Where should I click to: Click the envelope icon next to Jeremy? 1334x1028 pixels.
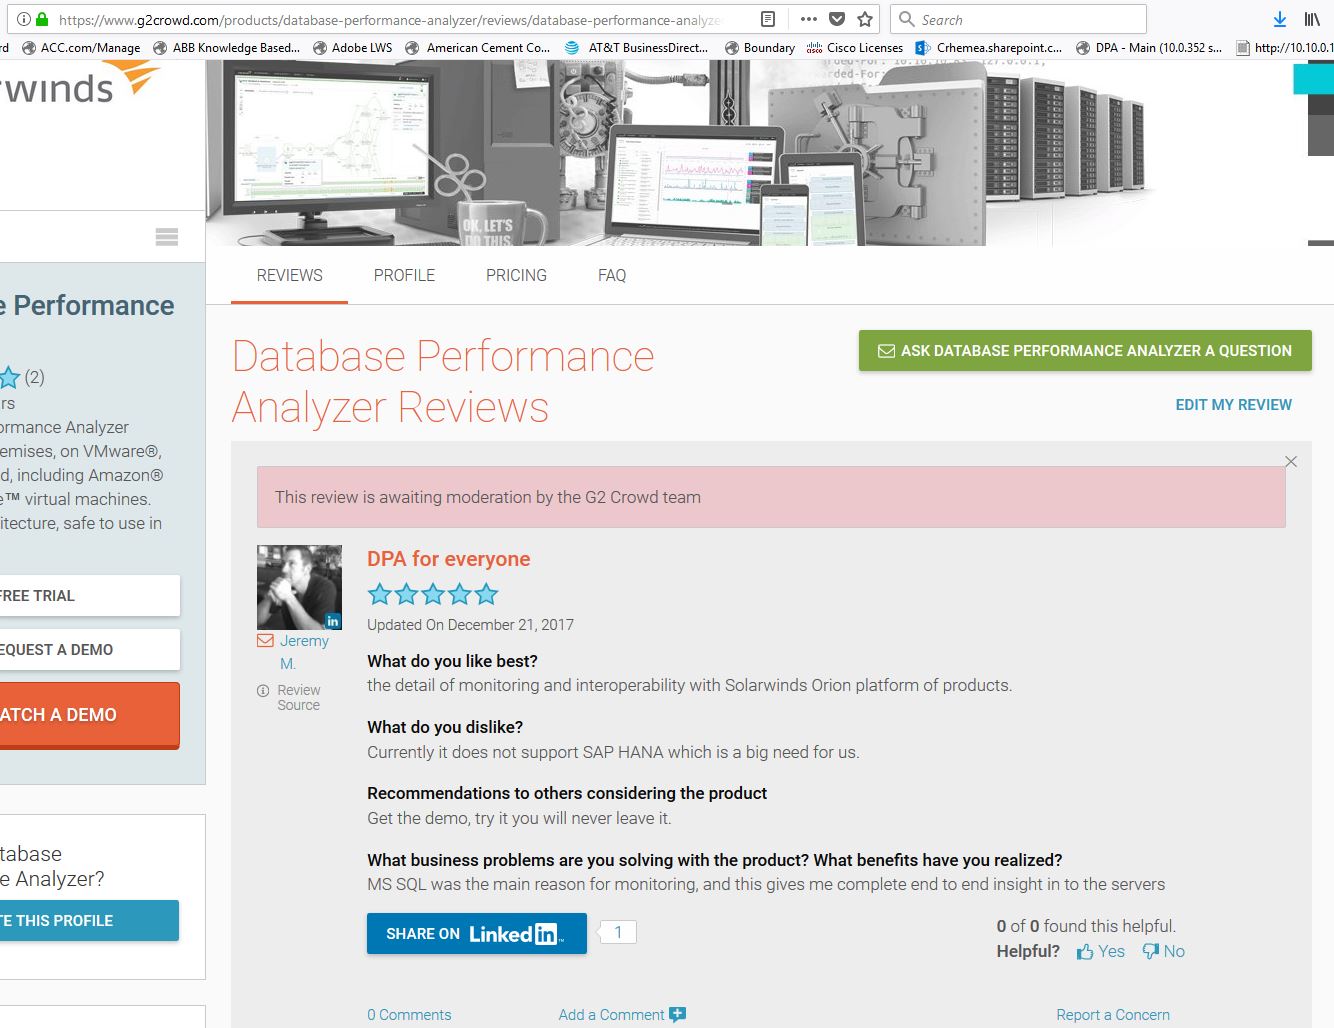pyautogui.click(x=265, y=641)
